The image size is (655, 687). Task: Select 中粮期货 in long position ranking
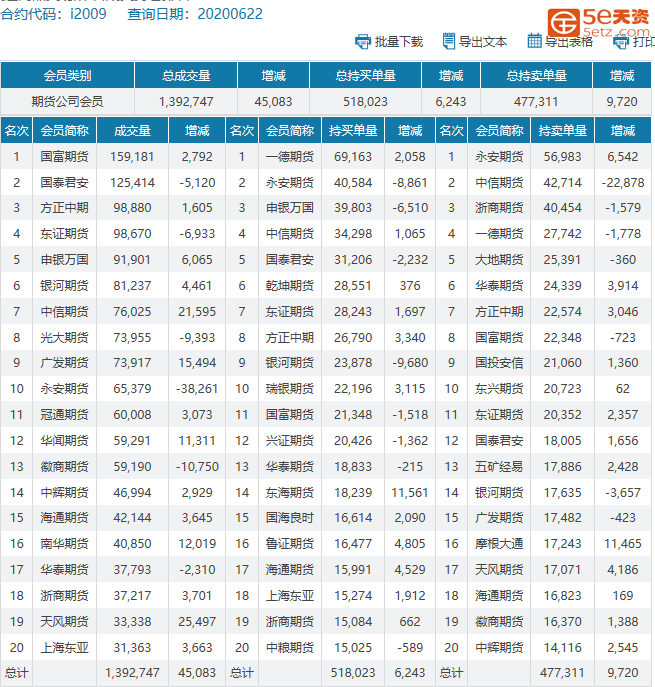coord(290,648)
